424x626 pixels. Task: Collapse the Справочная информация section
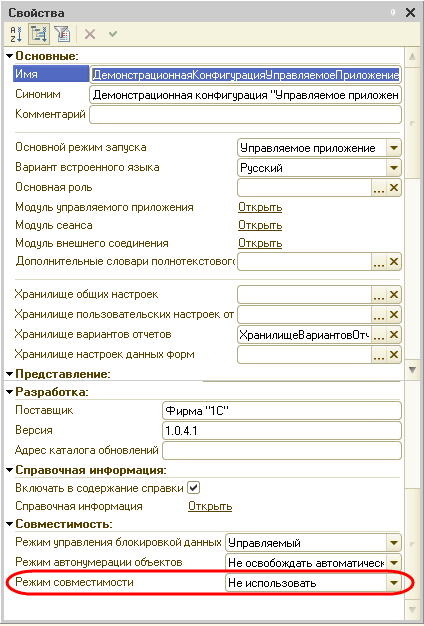[x=10, y=470]
